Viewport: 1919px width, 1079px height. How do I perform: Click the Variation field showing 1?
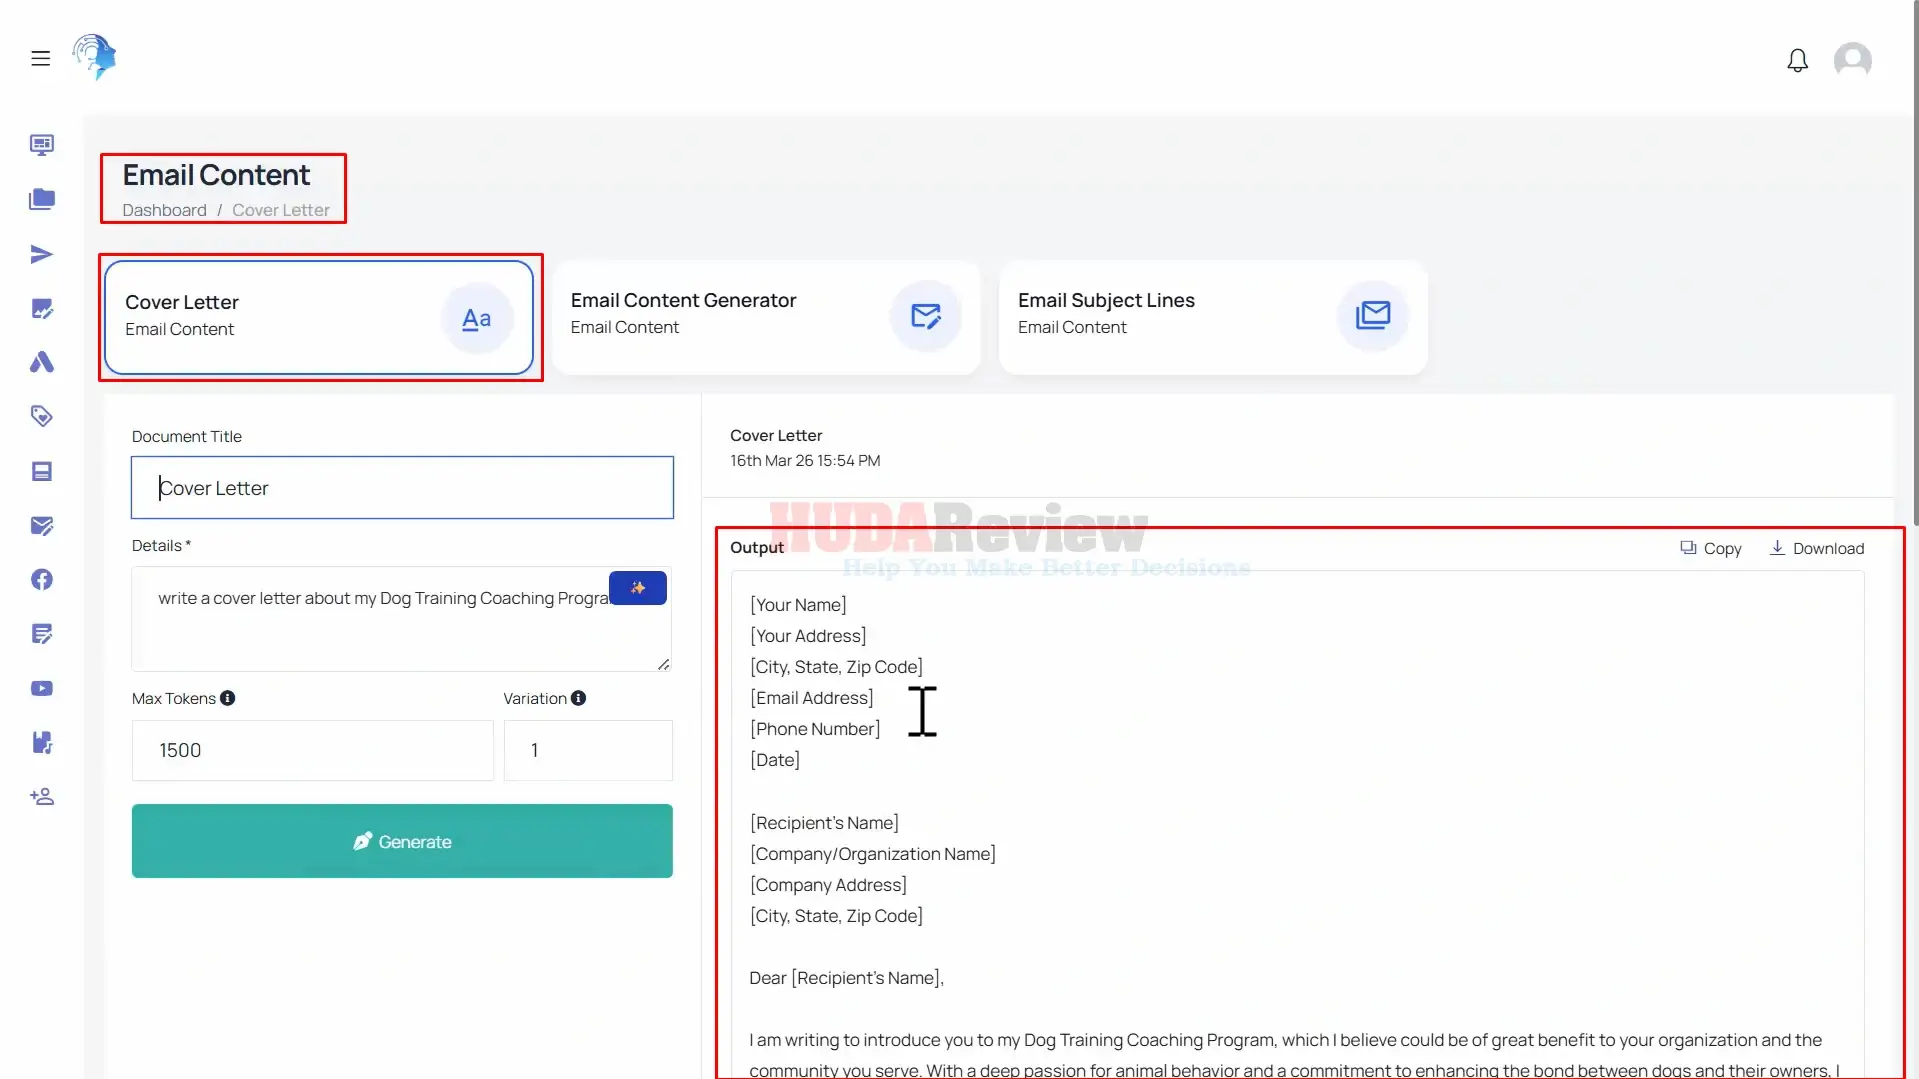[588, 750]
